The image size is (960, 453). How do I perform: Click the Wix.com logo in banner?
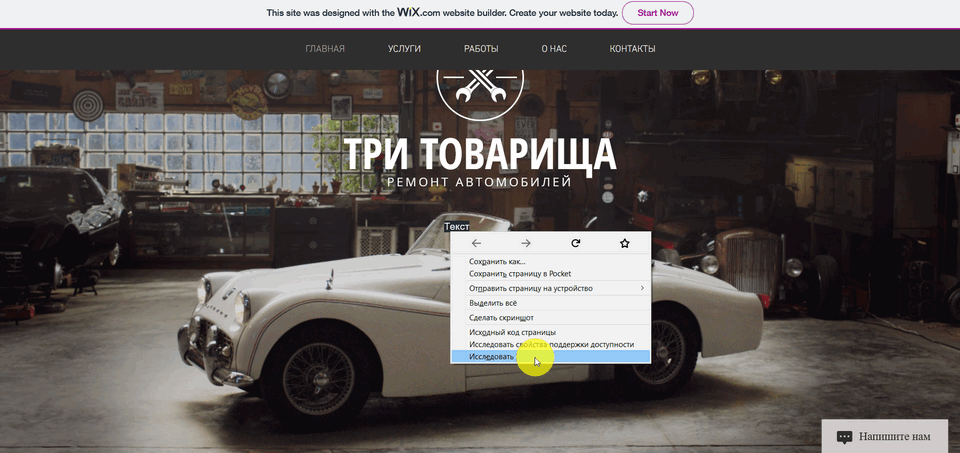pos(417,12)
